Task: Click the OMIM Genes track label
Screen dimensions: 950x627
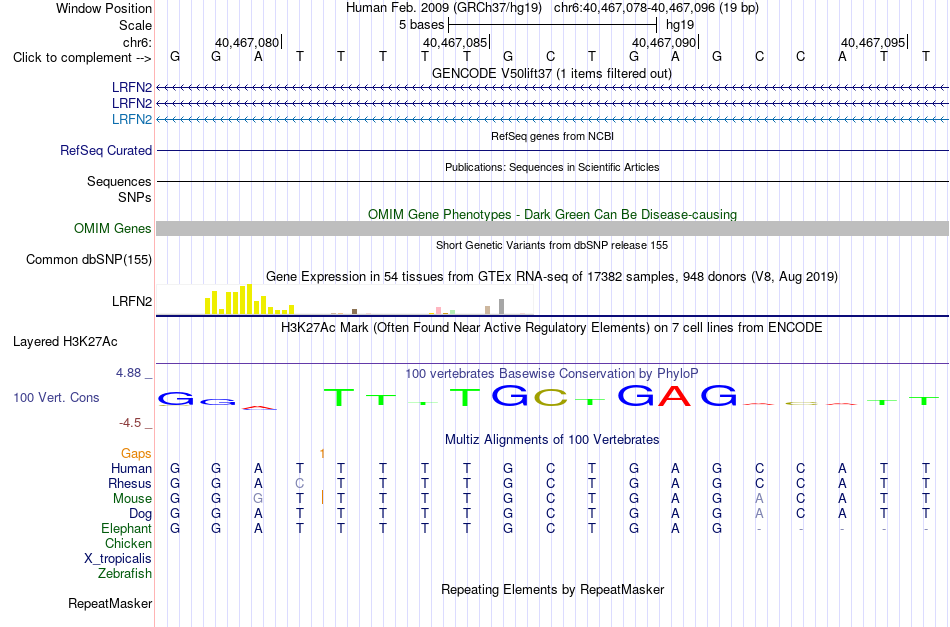Action: [x=113, y=228]
